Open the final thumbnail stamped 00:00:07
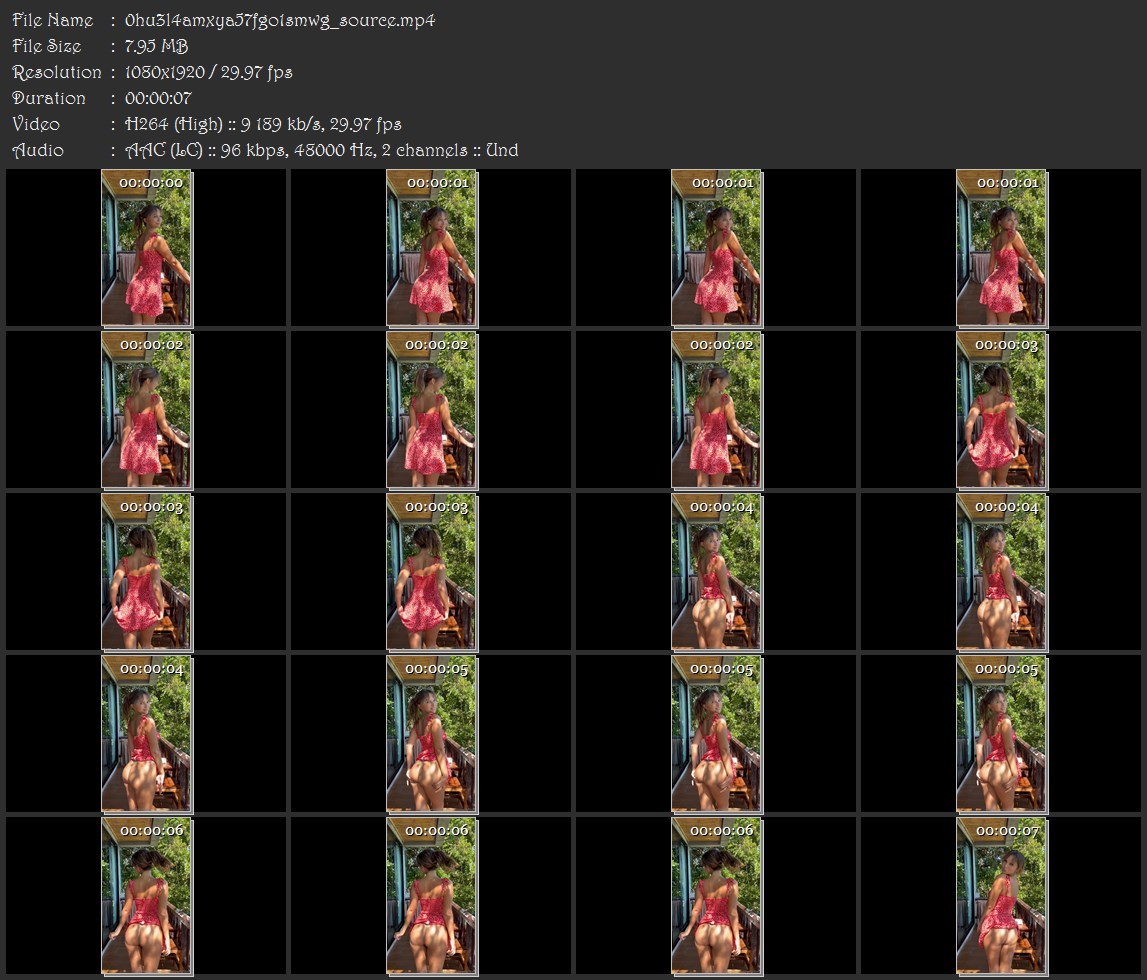 click(x=1001, y=896)
